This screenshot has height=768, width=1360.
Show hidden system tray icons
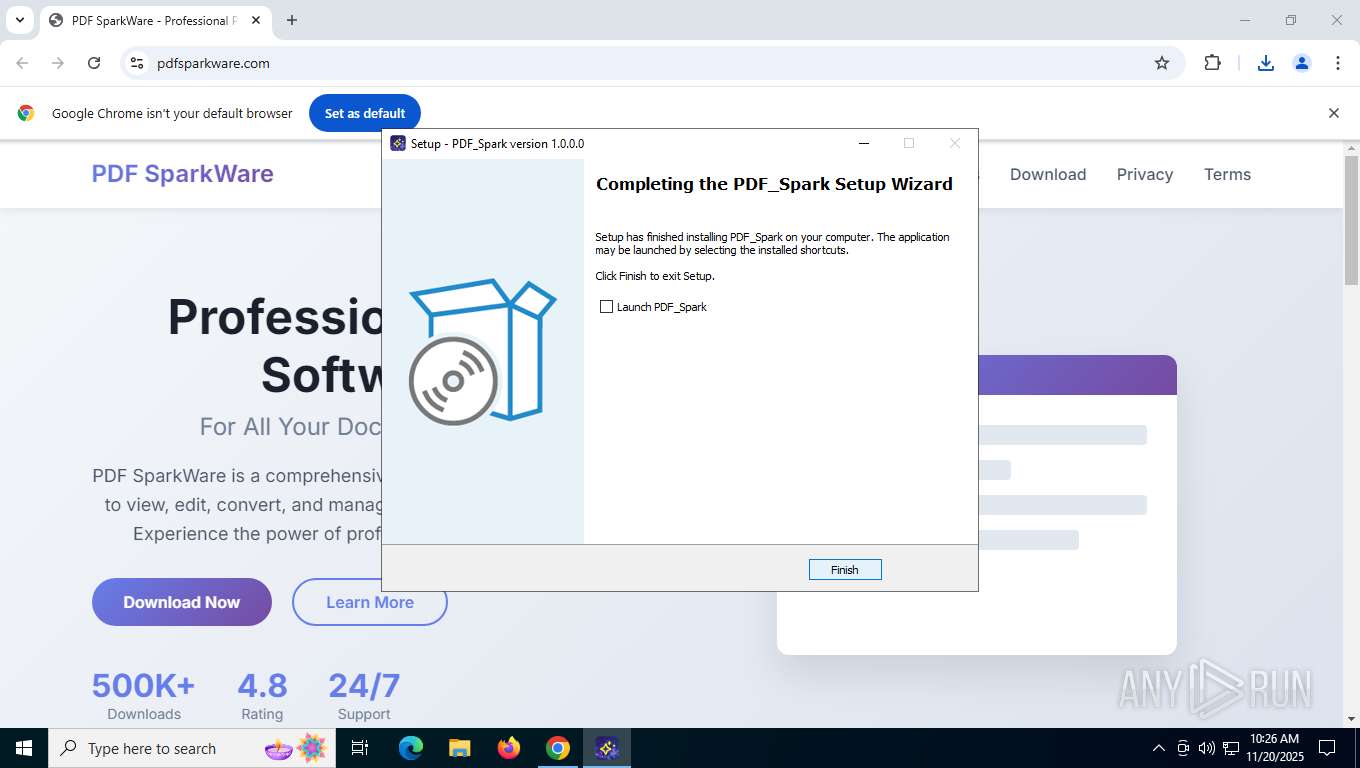point(1159,748)
